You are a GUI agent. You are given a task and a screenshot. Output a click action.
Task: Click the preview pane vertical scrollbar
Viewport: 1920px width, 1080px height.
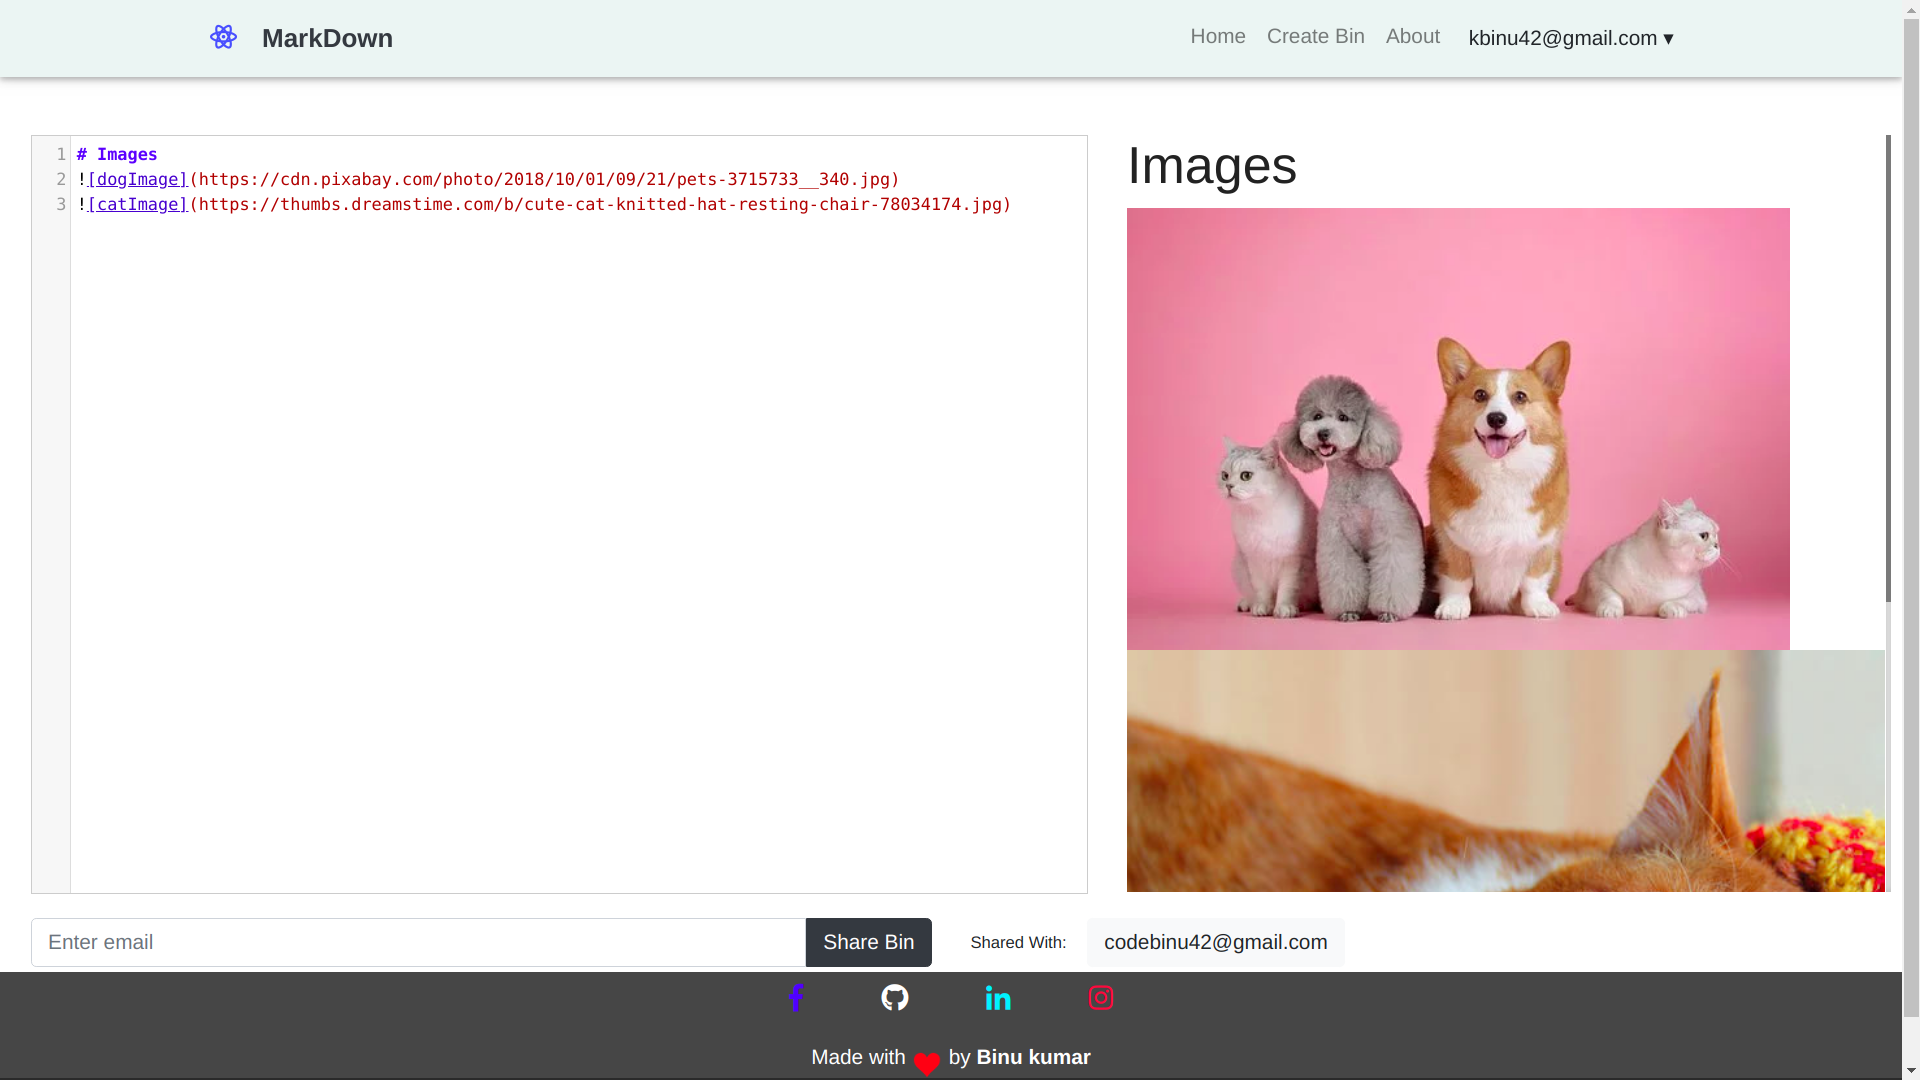pyautogui.click(x=1888, y=370)
